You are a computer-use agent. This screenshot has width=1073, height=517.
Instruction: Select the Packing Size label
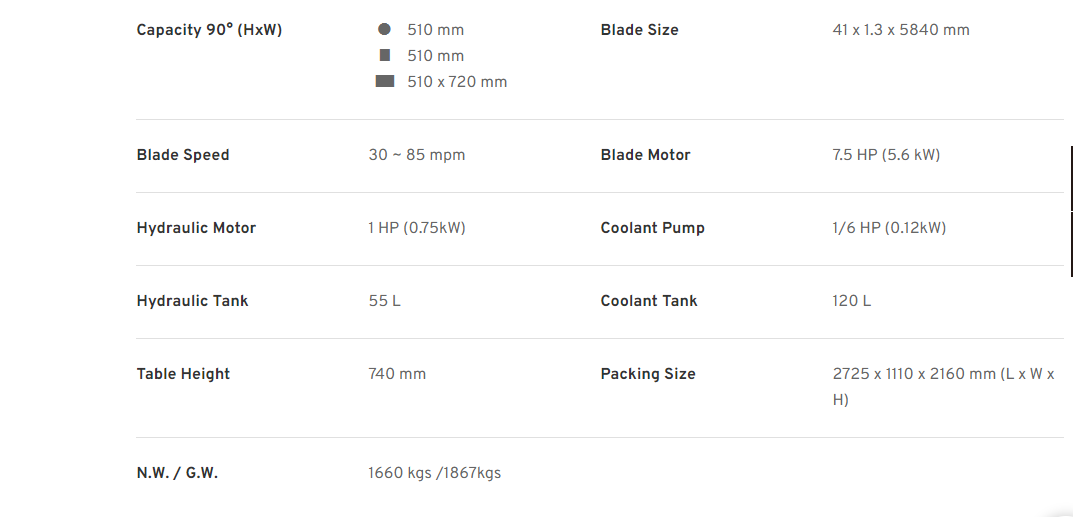648,374
